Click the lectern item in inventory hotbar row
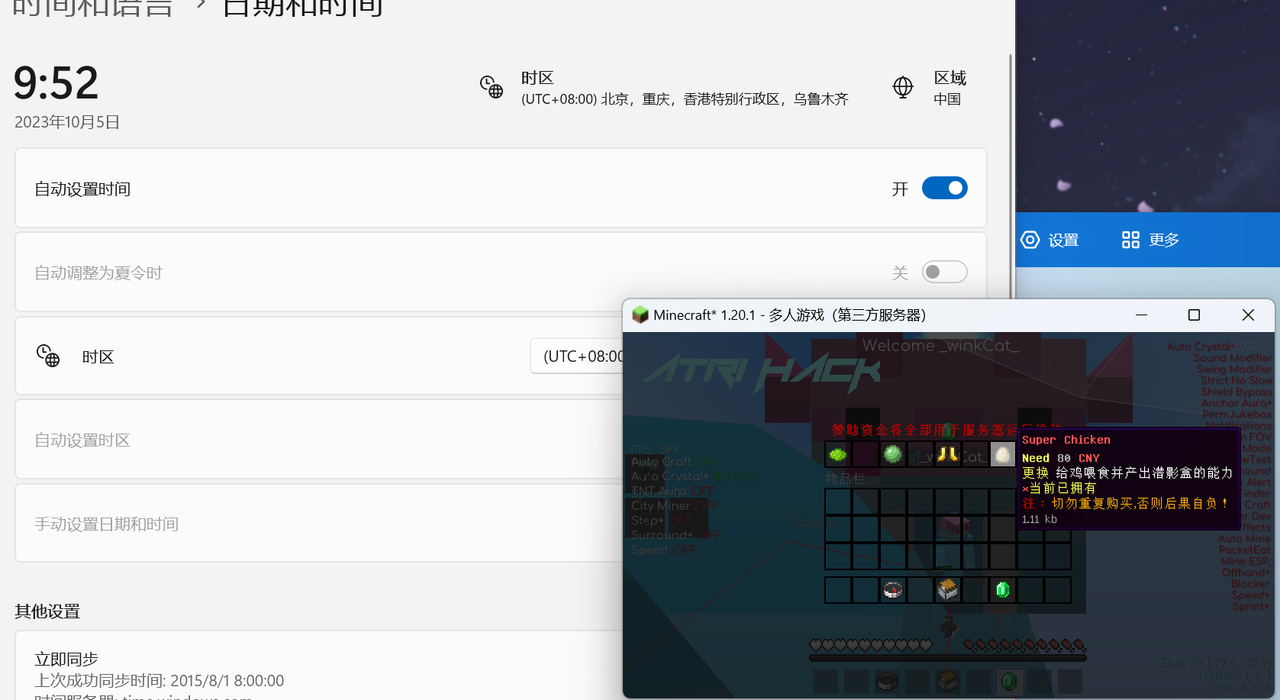1280x700 pixels. coord(948,590)
